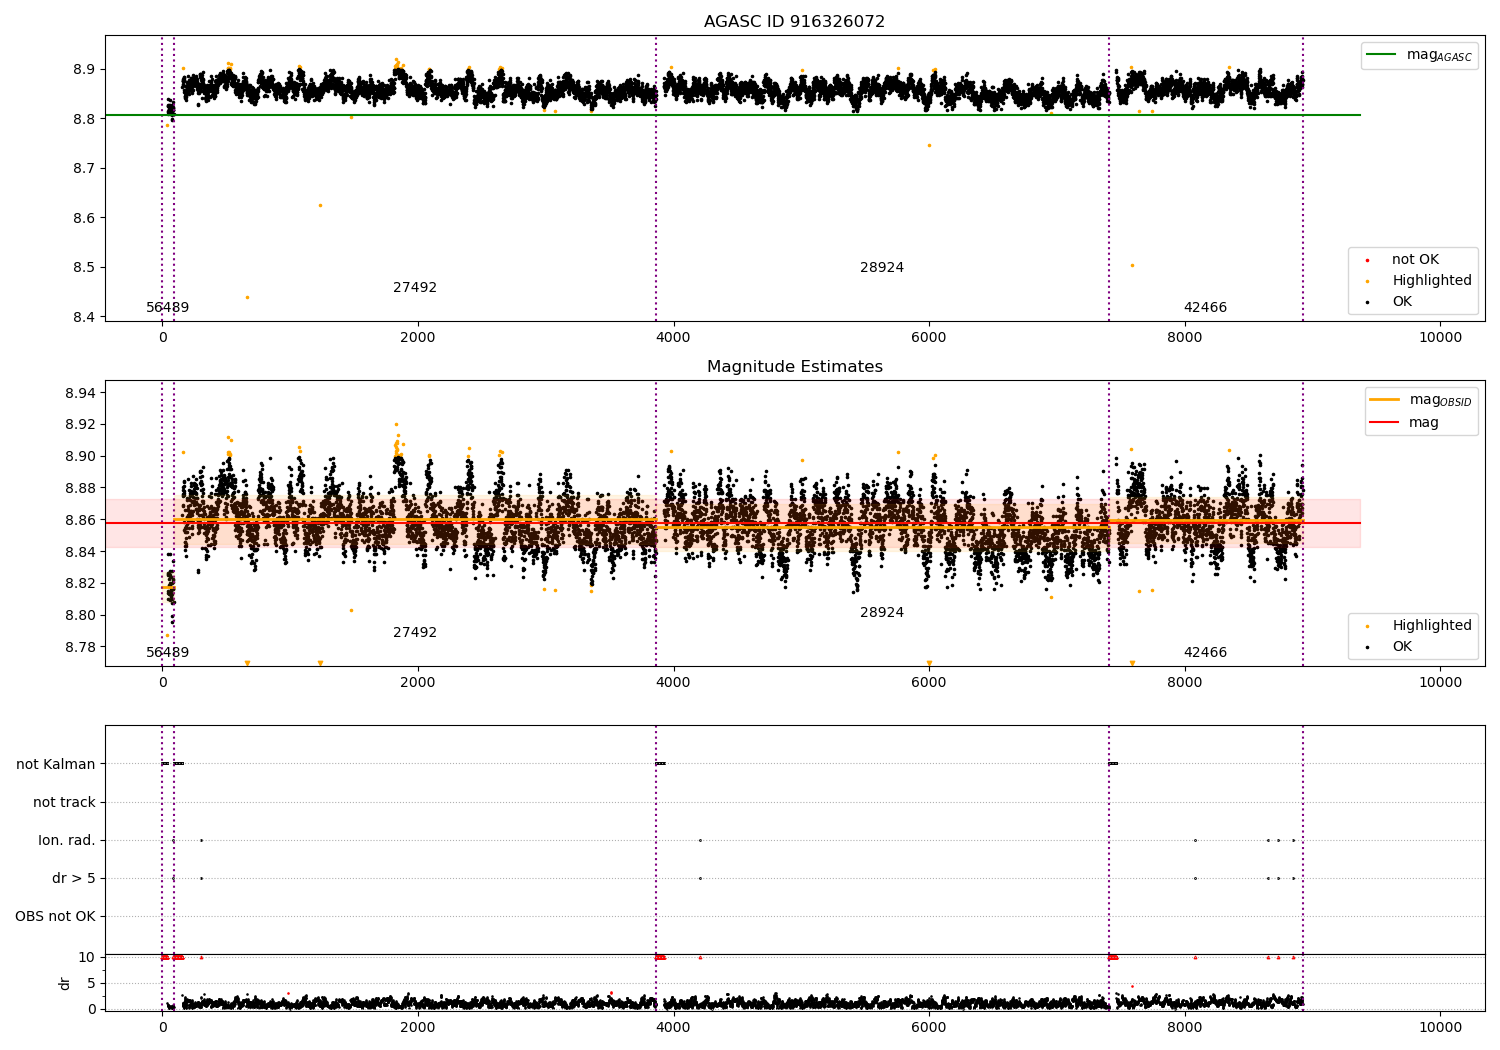
Task: Click the 'AGASC ID 916326072' plot title
Action: (794, 21)
